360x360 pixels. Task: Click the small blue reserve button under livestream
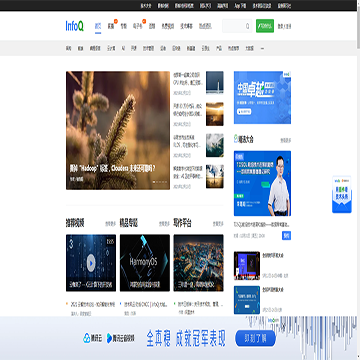286,235
